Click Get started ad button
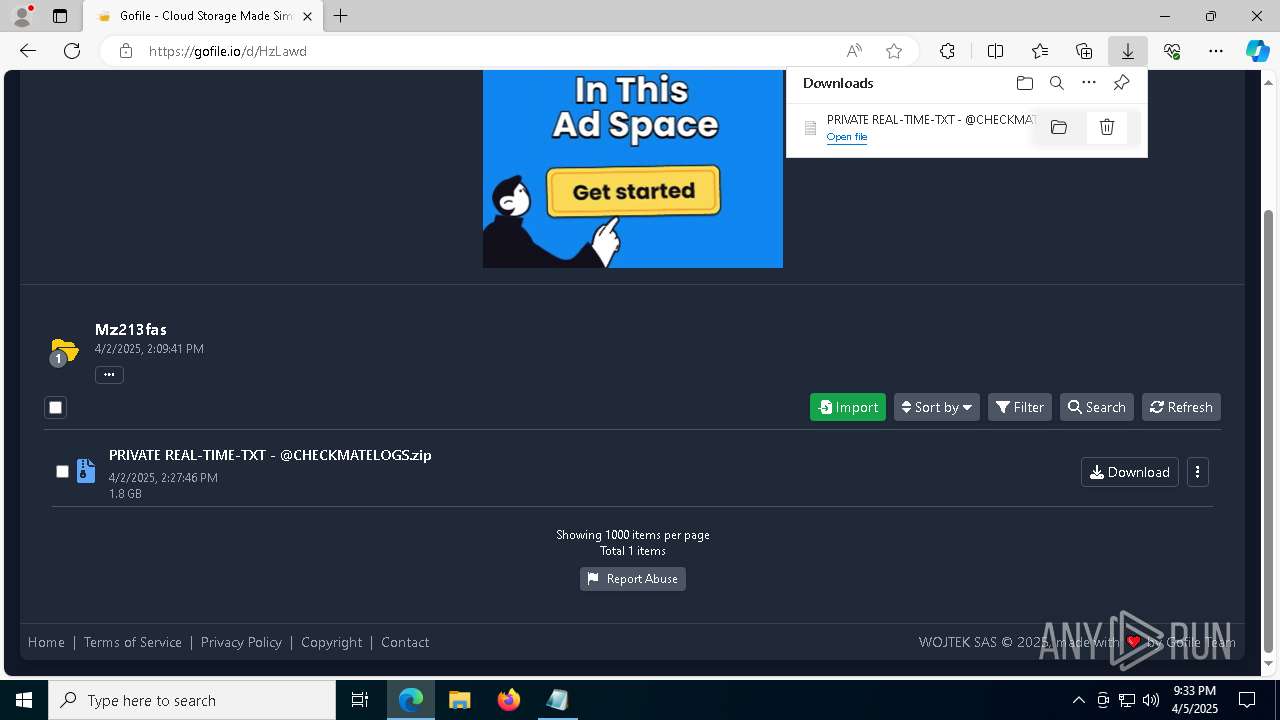The height and width of the screenshot is (720, 1280). (x=634, y=191)
